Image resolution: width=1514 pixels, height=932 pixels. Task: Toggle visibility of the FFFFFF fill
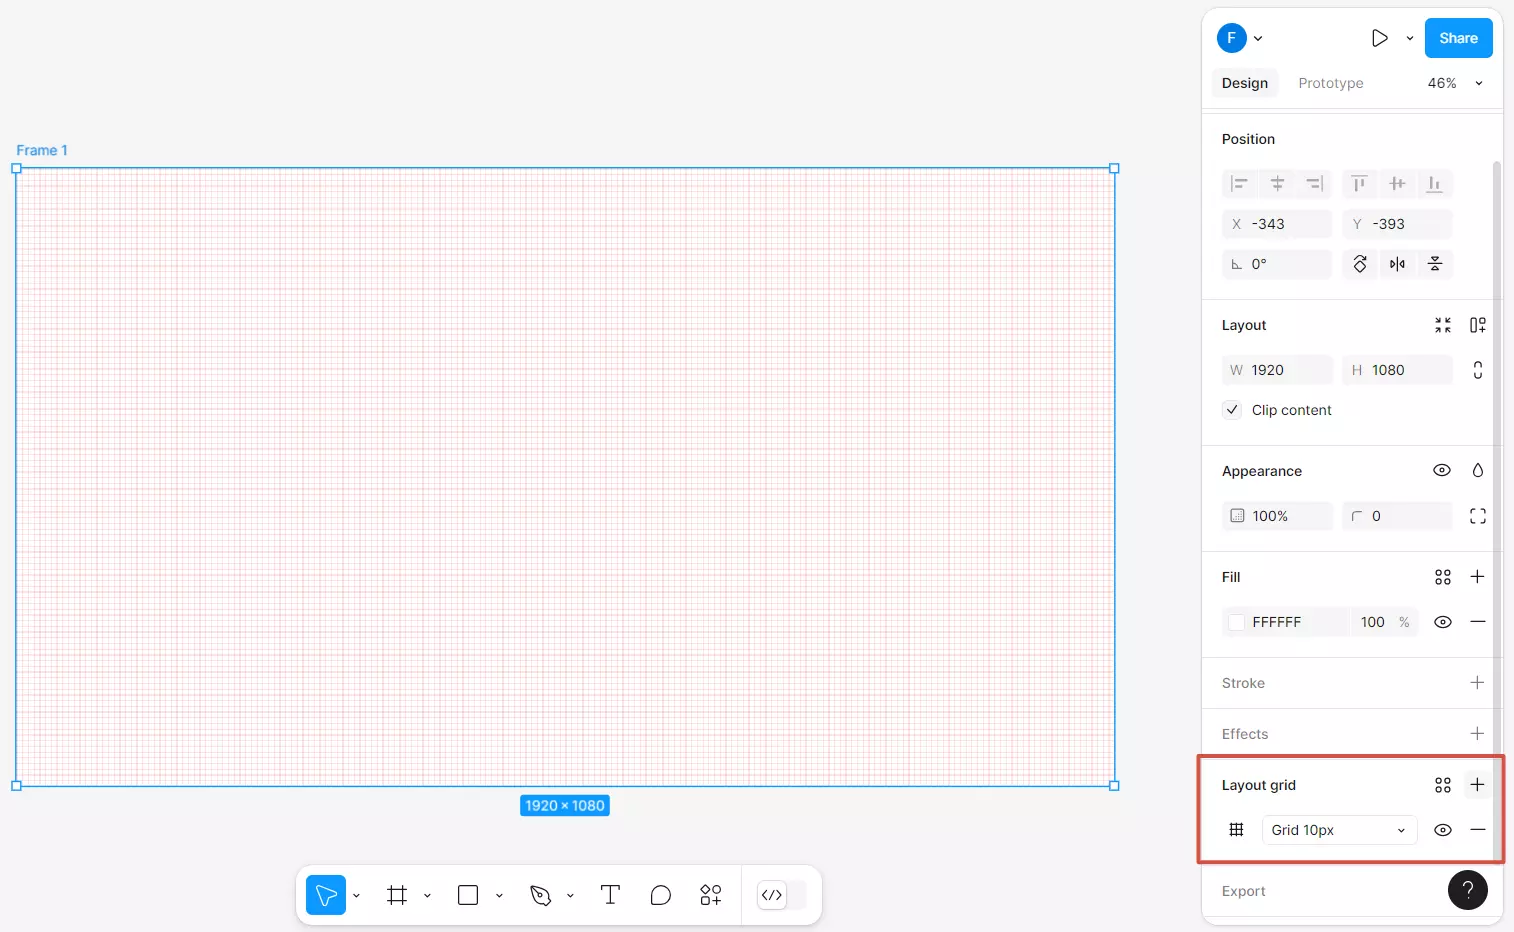(x=1442, y=622)
